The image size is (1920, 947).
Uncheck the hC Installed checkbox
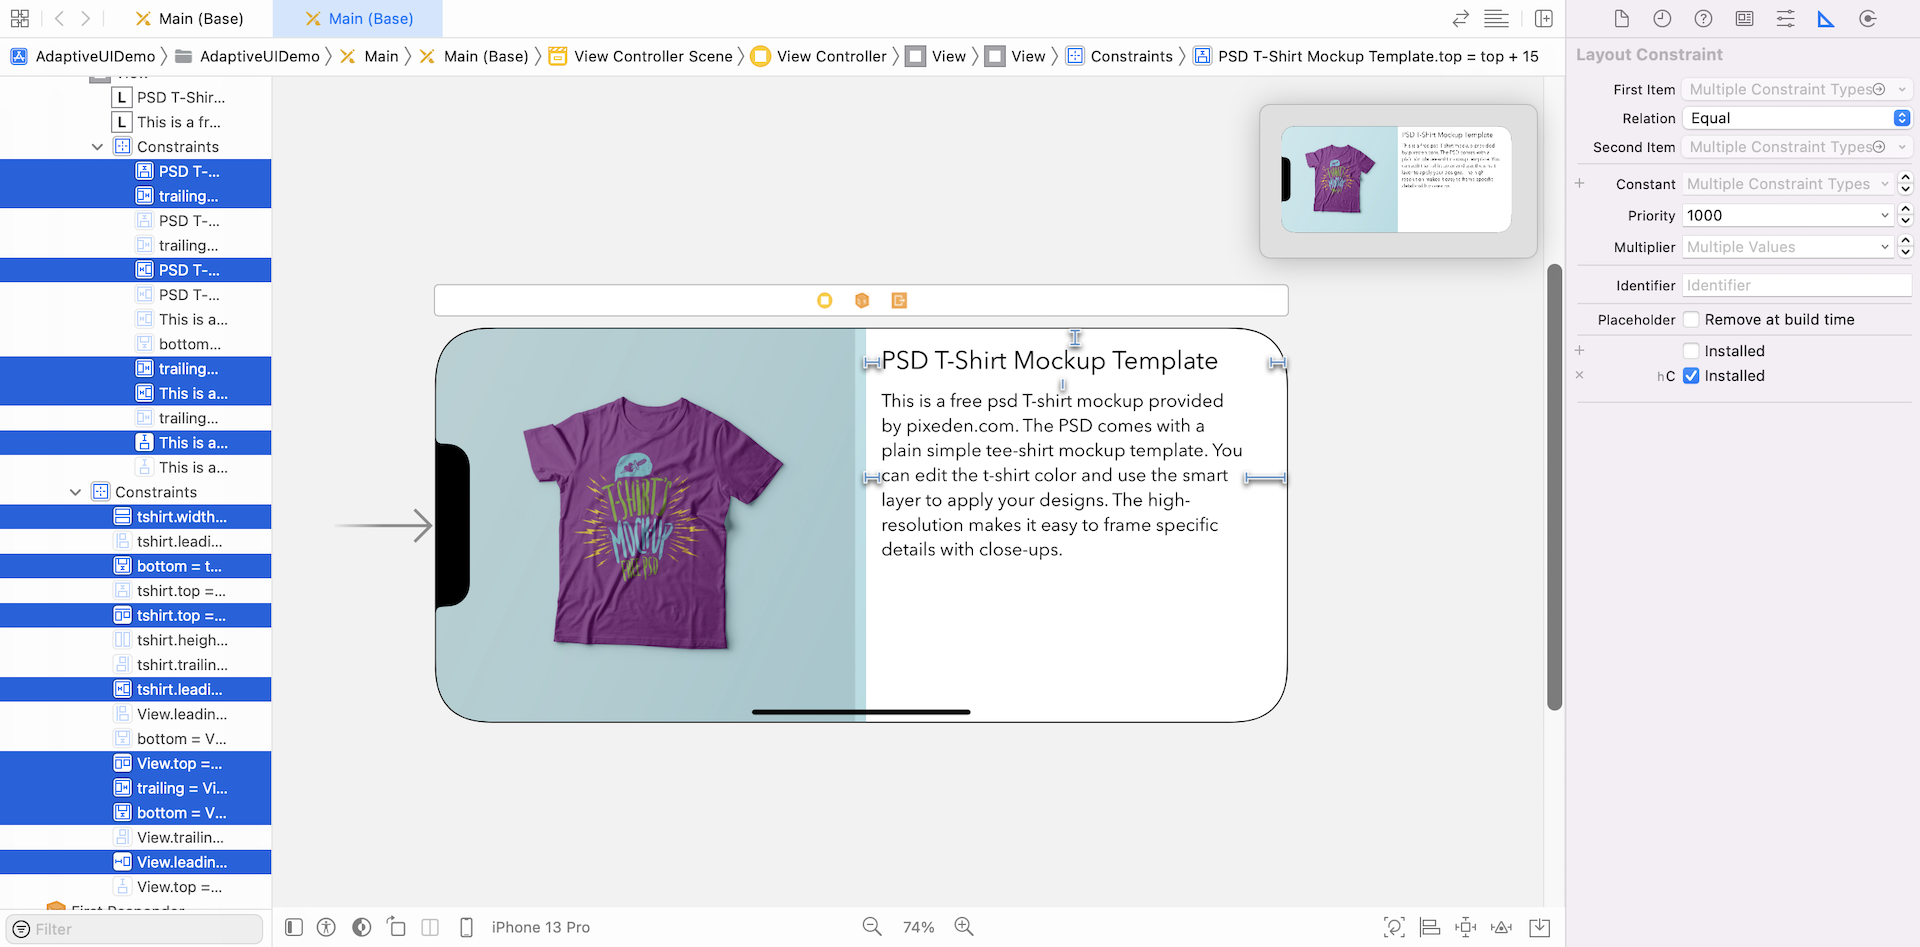click(x=1691, y=376)
